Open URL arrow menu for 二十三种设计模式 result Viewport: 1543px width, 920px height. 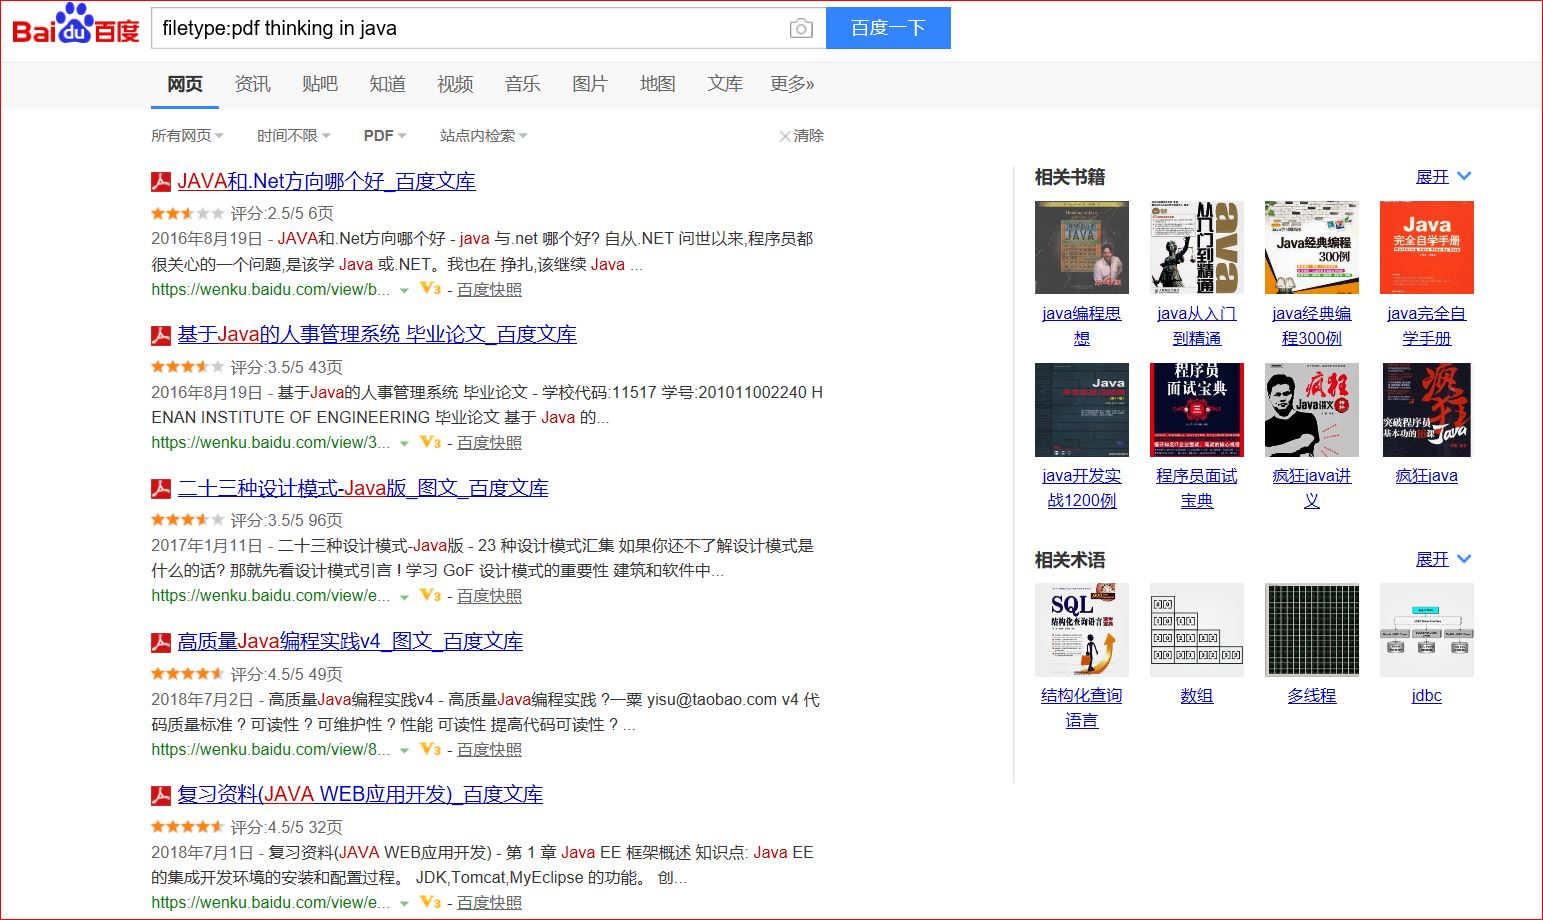(404, 597)
